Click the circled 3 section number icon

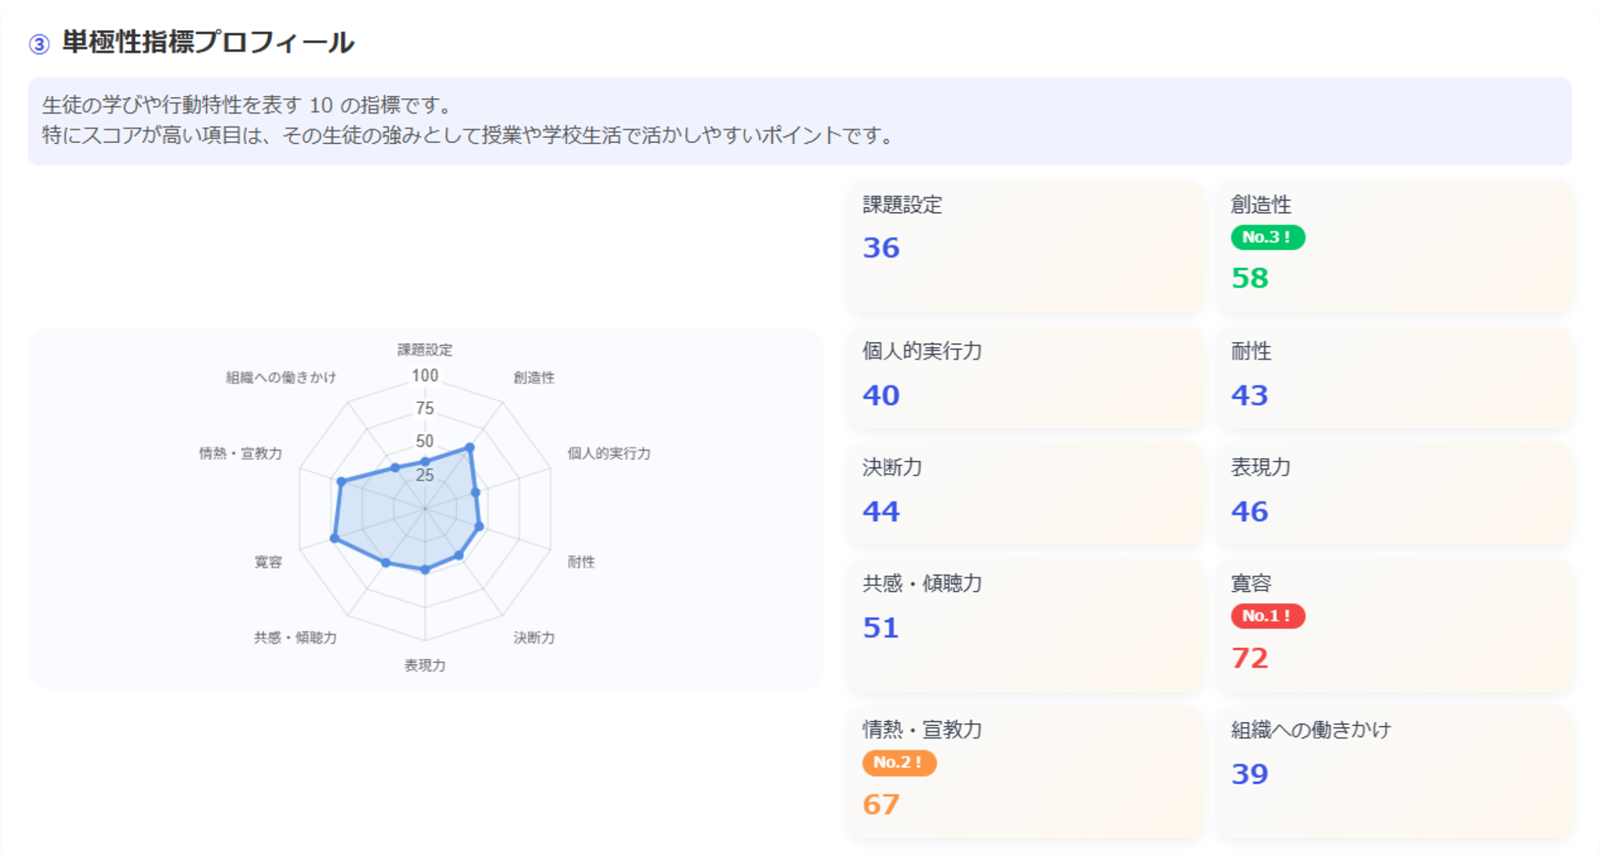[39, 44]
